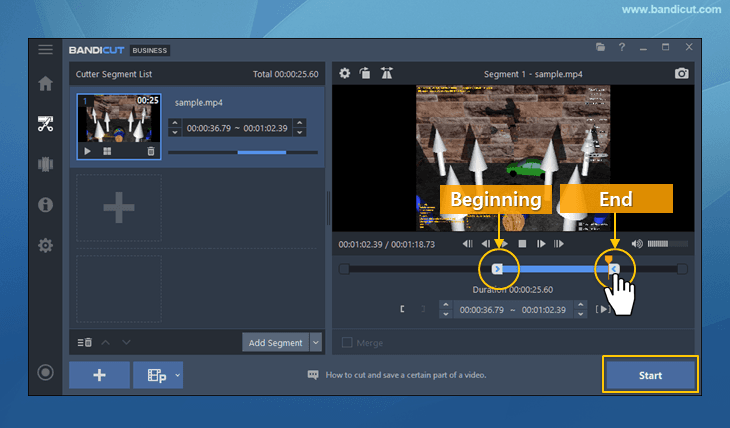
Task: Enable the Merge checkbox
Action: tap(347, 343)
